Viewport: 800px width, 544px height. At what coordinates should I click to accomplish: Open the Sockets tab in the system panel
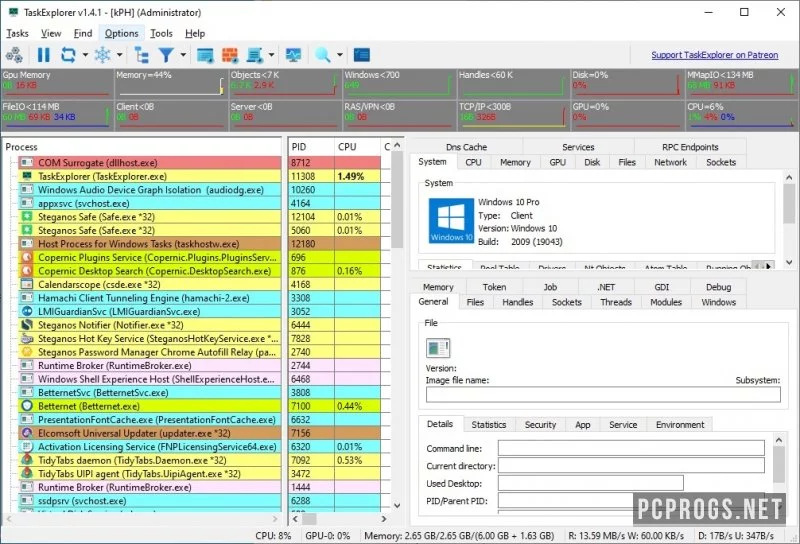pyautogui.click(x=721, y=162)
